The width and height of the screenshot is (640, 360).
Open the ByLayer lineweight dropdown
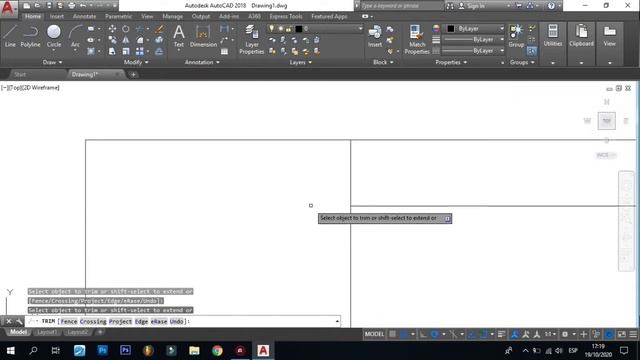coord(473,40)
